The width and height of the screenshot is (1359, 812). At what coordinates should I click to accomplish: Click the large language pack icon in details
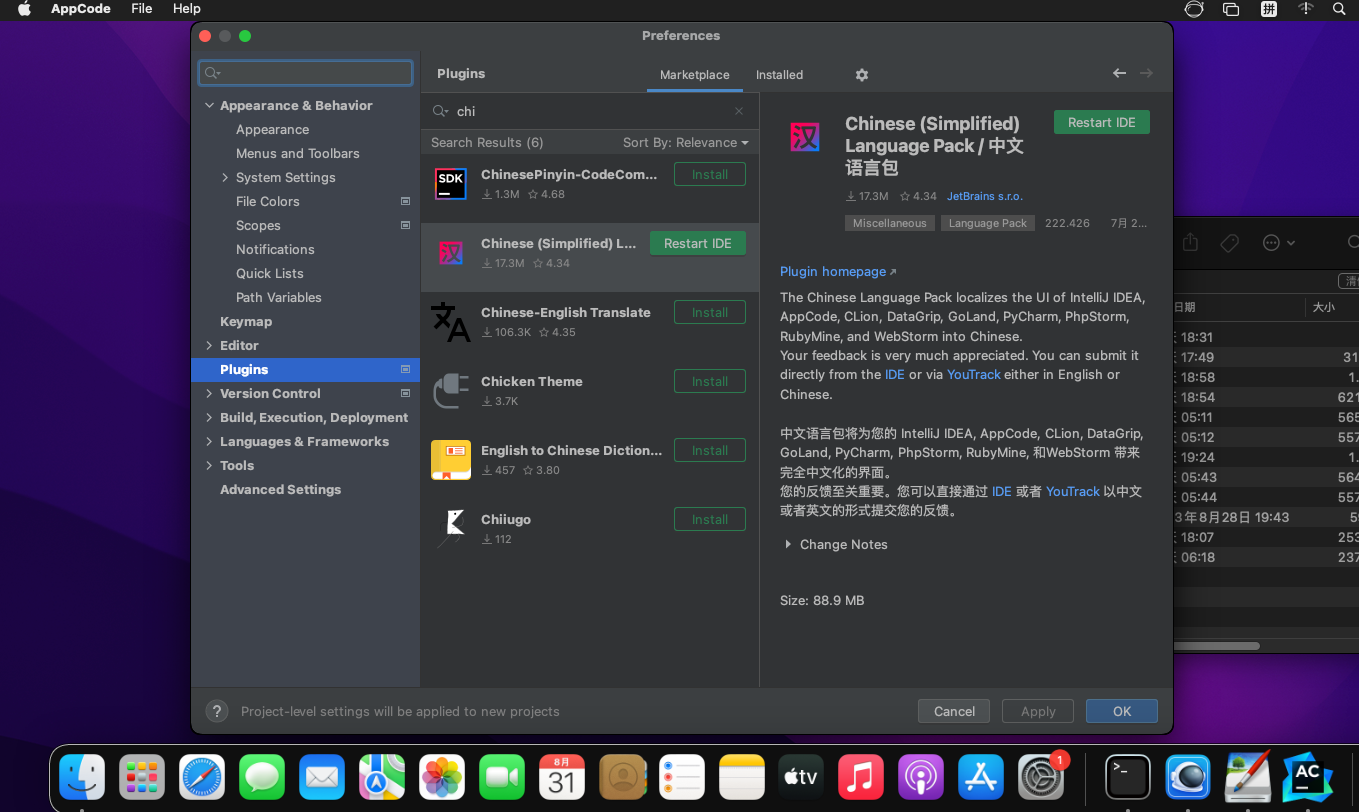coord(804,137)
